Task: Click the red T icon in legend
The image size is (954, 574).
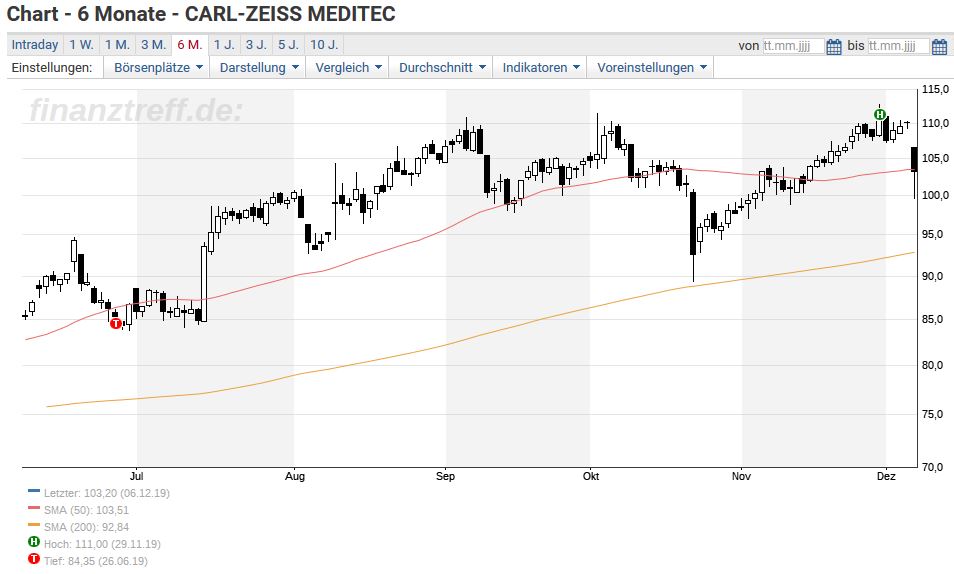Action: tap(34, 558)
